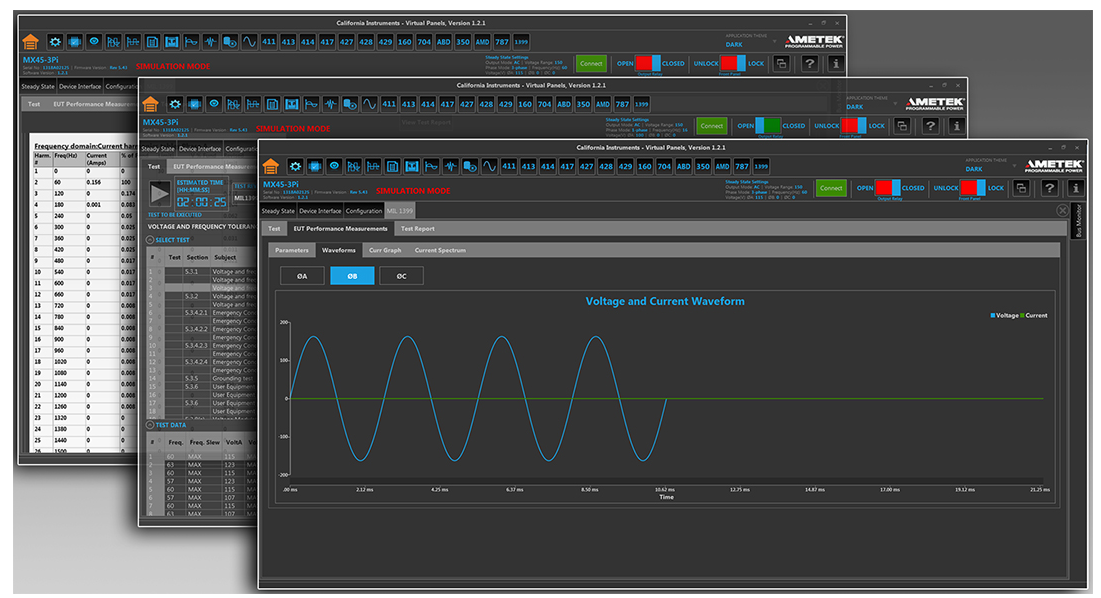Click the green Connect button in back window
This screenshot has height=598, width=1101.
pos(591,63)
